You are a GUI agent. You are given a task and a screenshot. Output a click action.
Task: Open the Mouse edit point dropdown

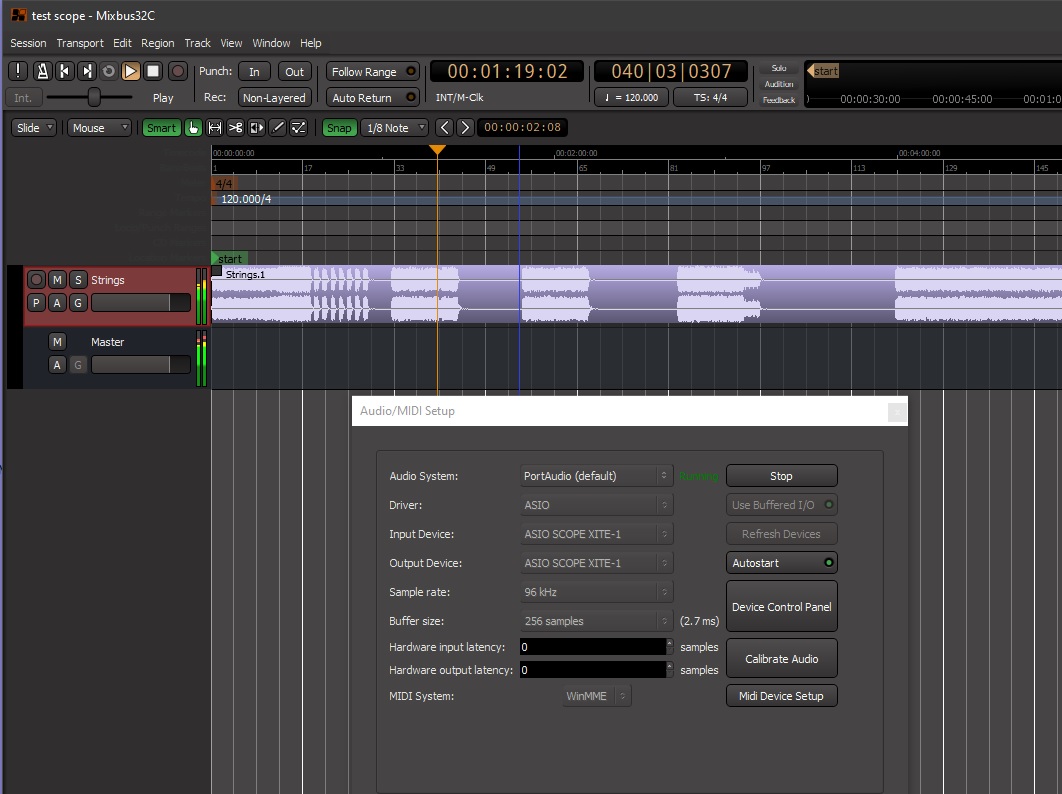(x=98, y=128)
